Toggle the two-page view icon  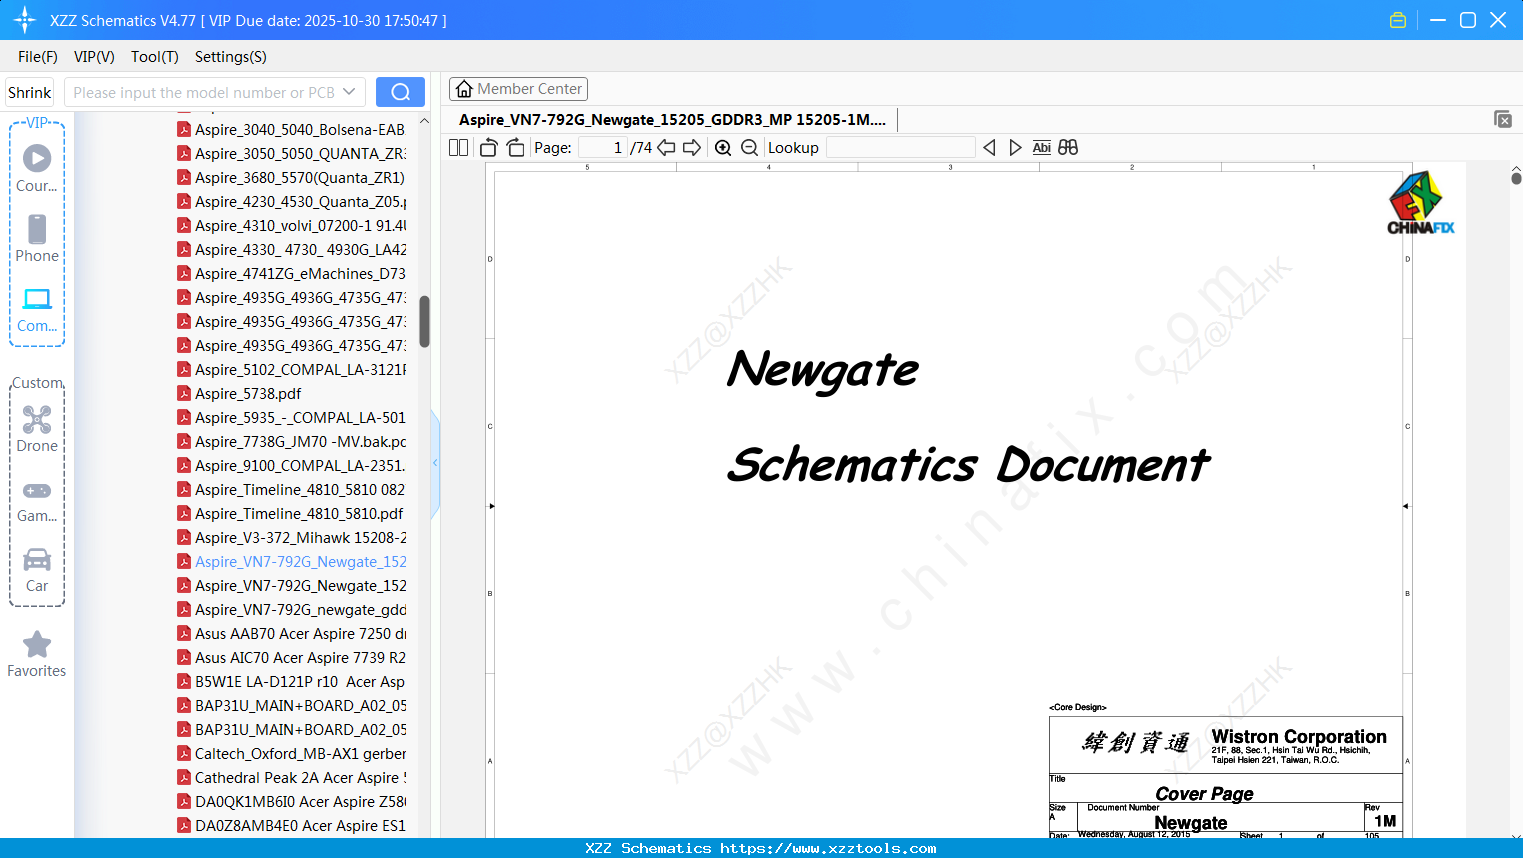coord(459,148)
